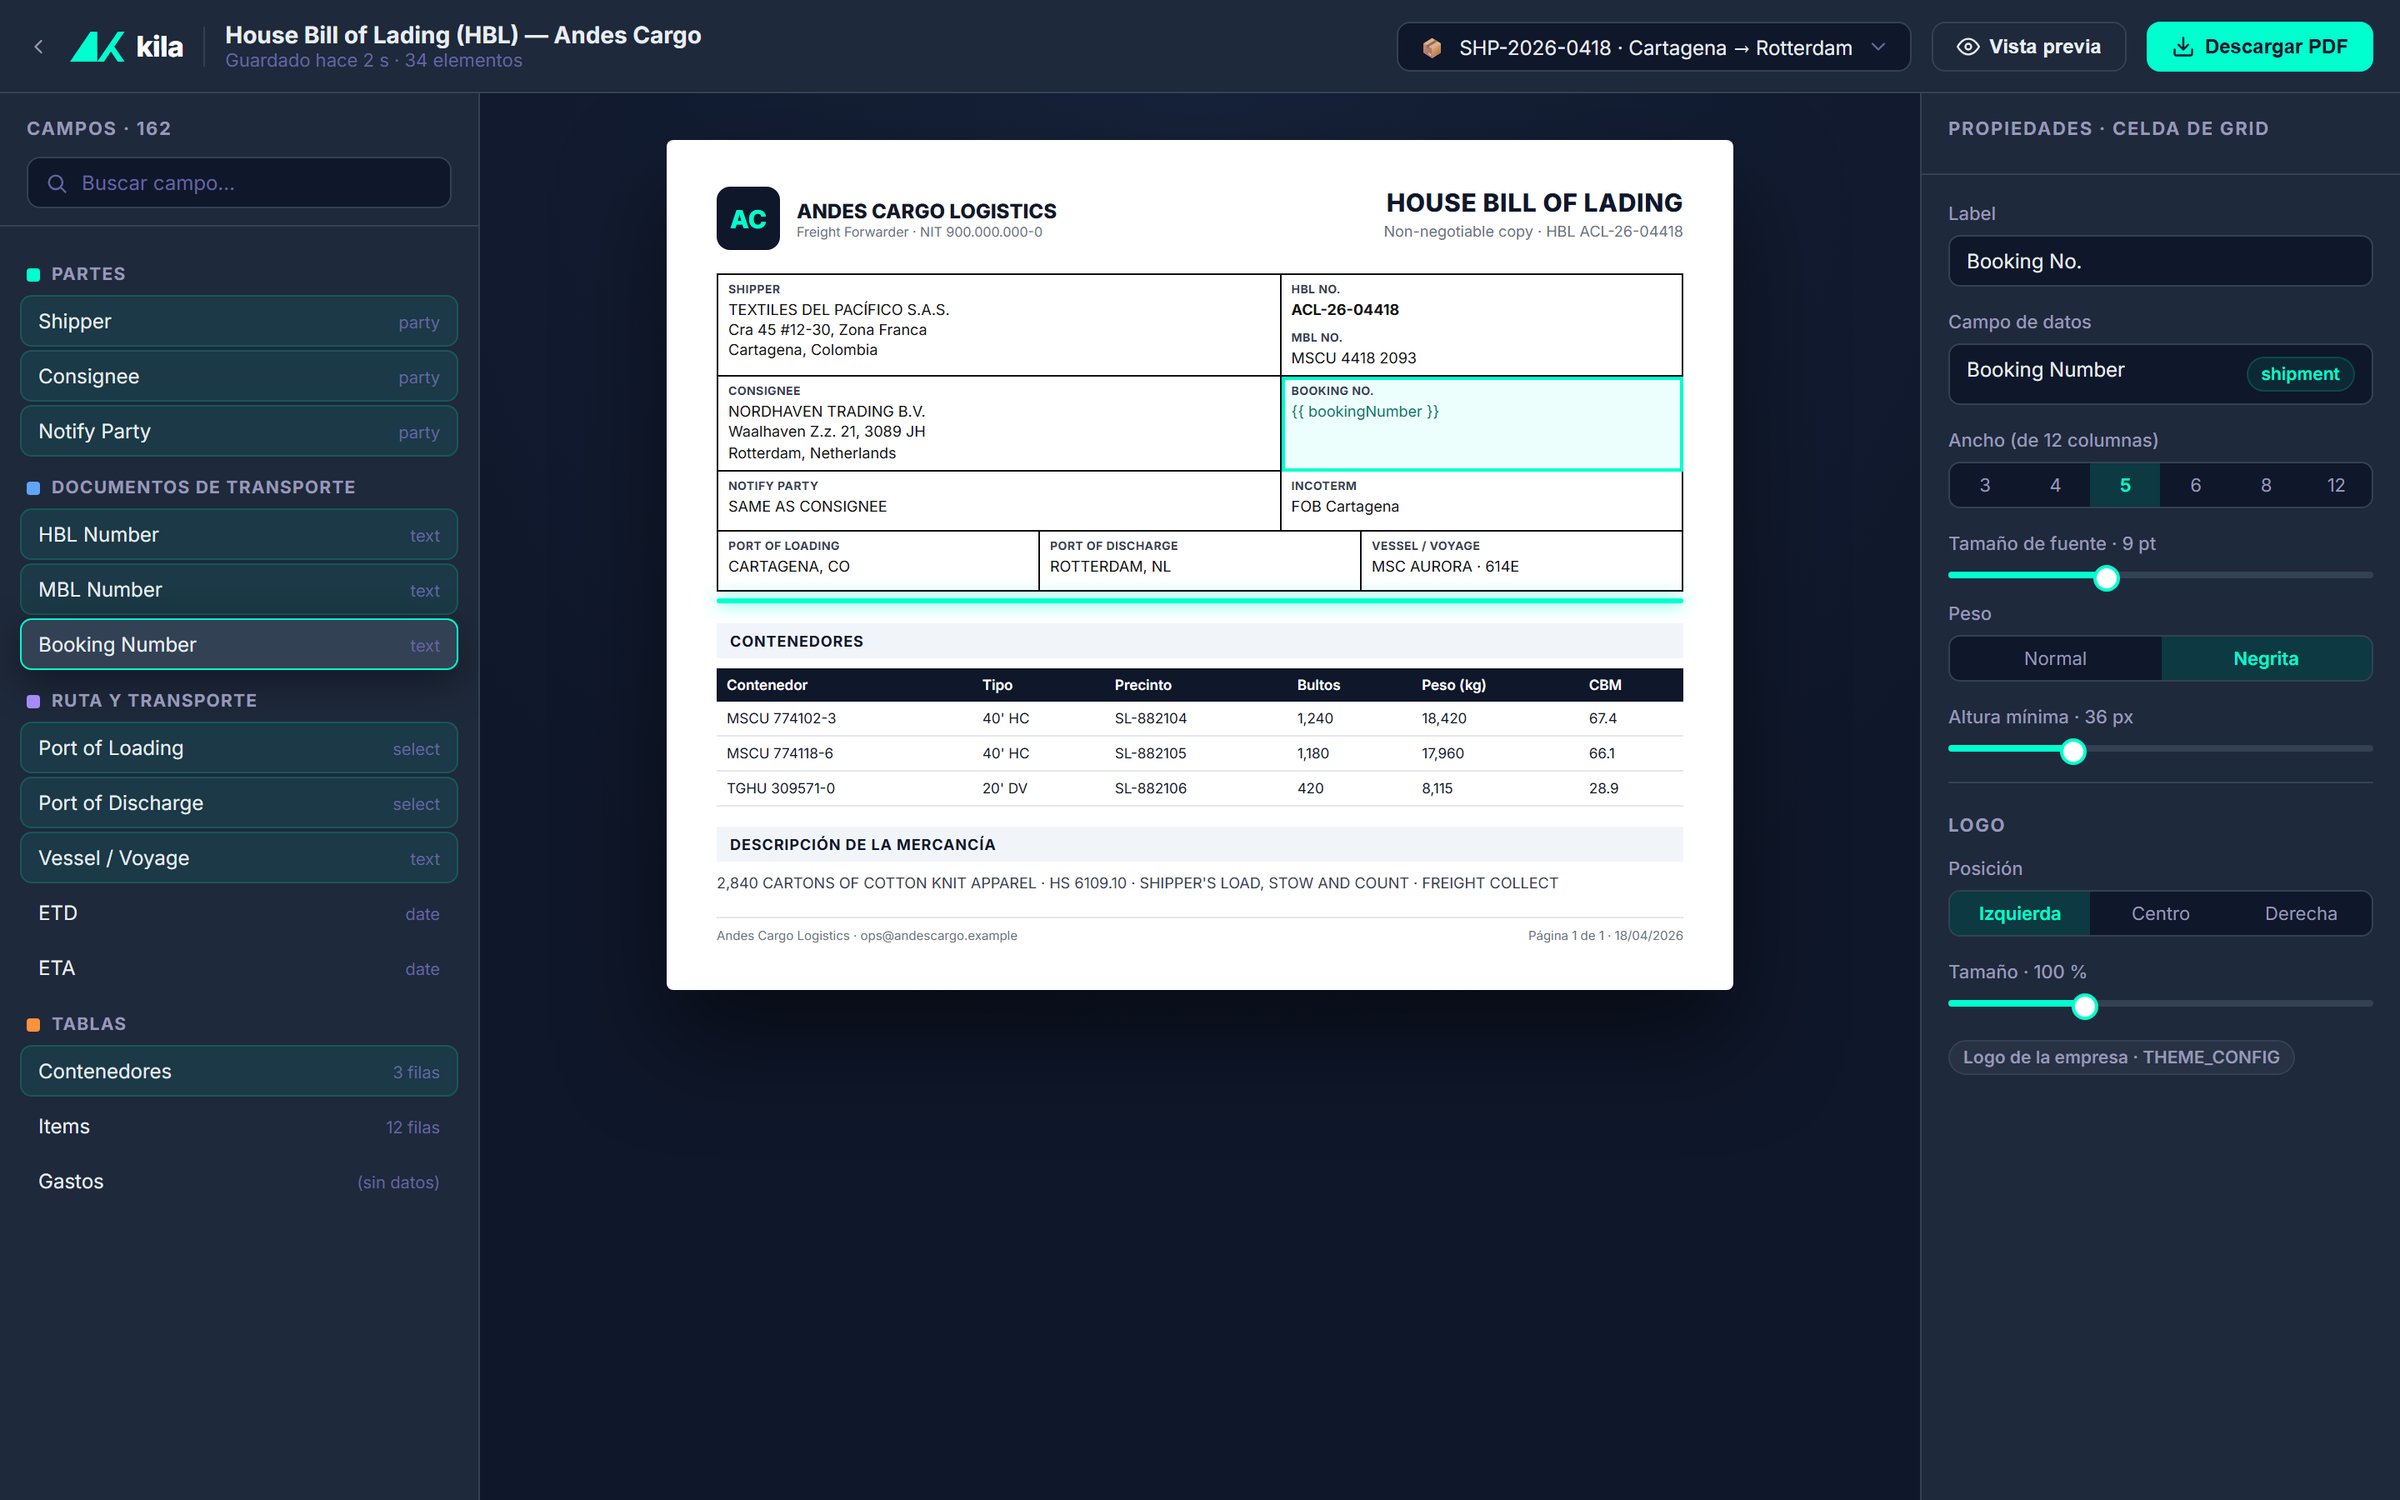This screenshot has width=2400, height=1500.
Task: Click the logo Tamaño slider handle
Action: pyautogui.click(x=2084, y=1006)
